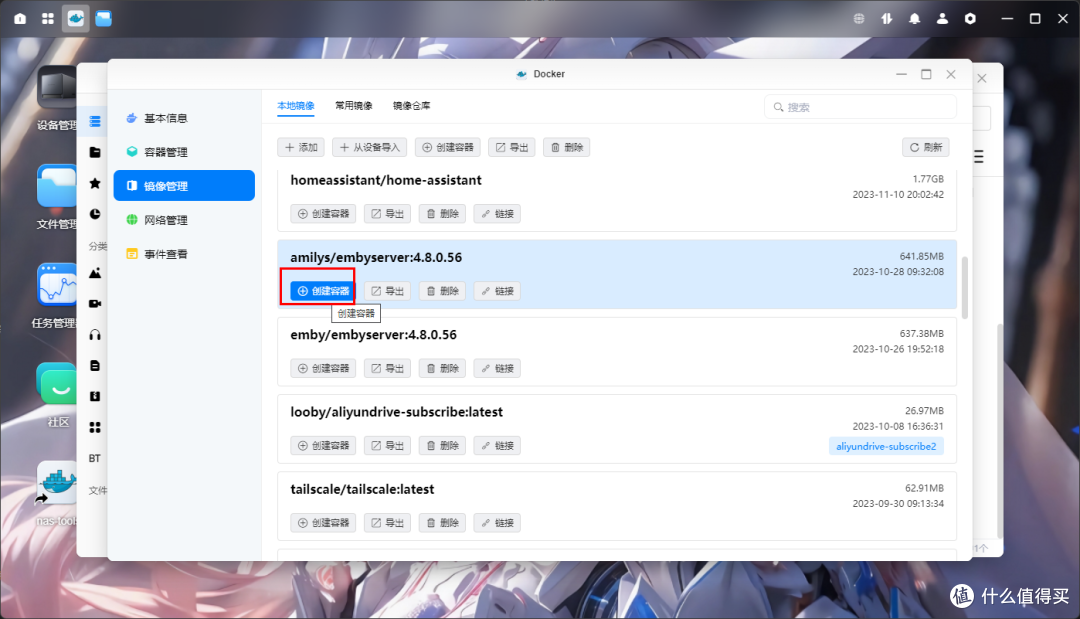The image size is (1080, 619).
Task: Click 链接 for emby/embyserver
Action: point(497,368)
